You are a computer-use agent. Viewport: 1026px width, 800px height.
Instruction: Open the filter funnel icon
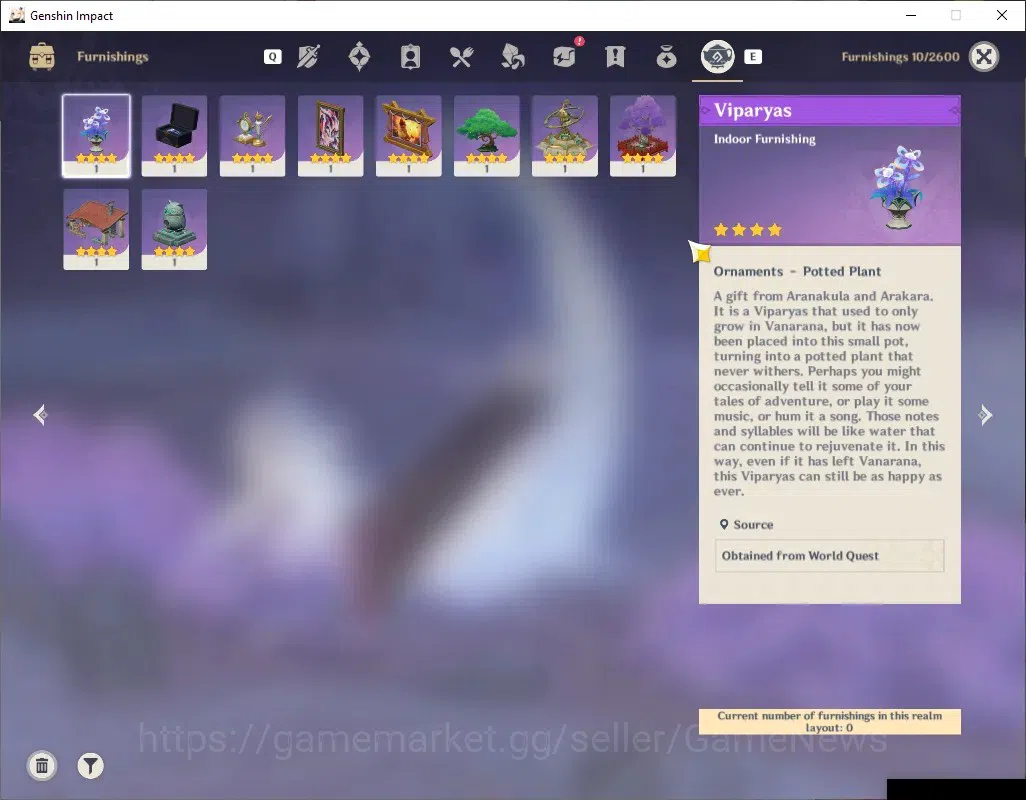coord(90,766)
